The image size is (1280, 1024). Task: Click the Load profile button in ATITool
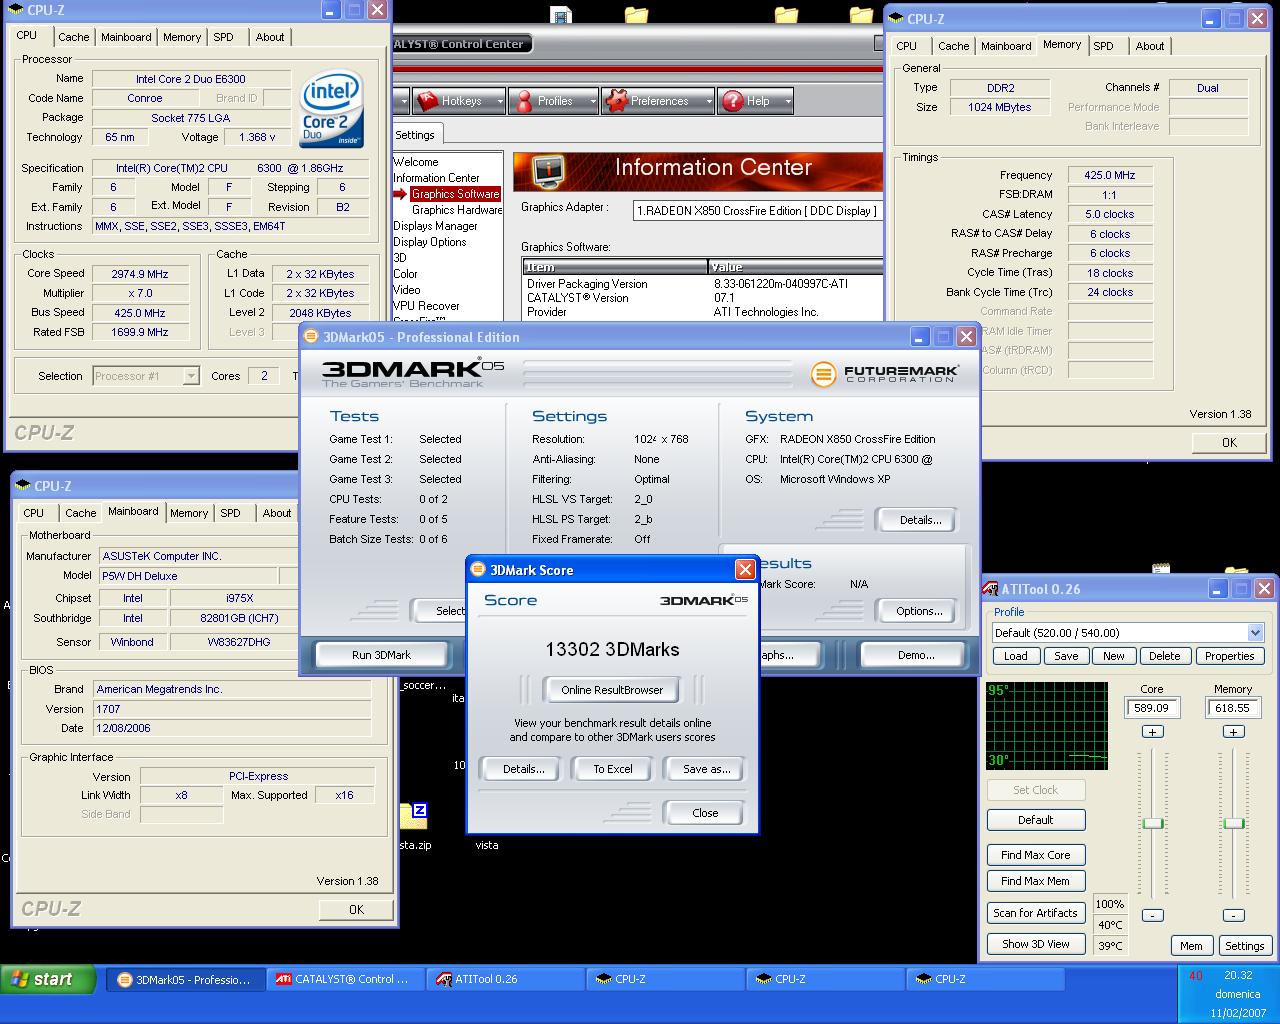point(1015,656)
